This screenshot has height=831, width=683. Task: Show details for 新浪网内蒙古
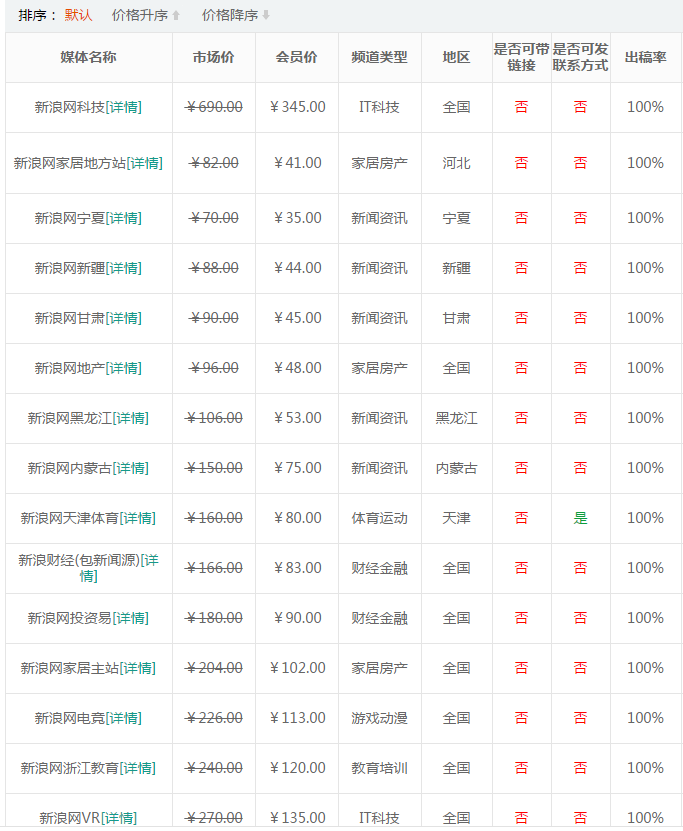point(131,468)
